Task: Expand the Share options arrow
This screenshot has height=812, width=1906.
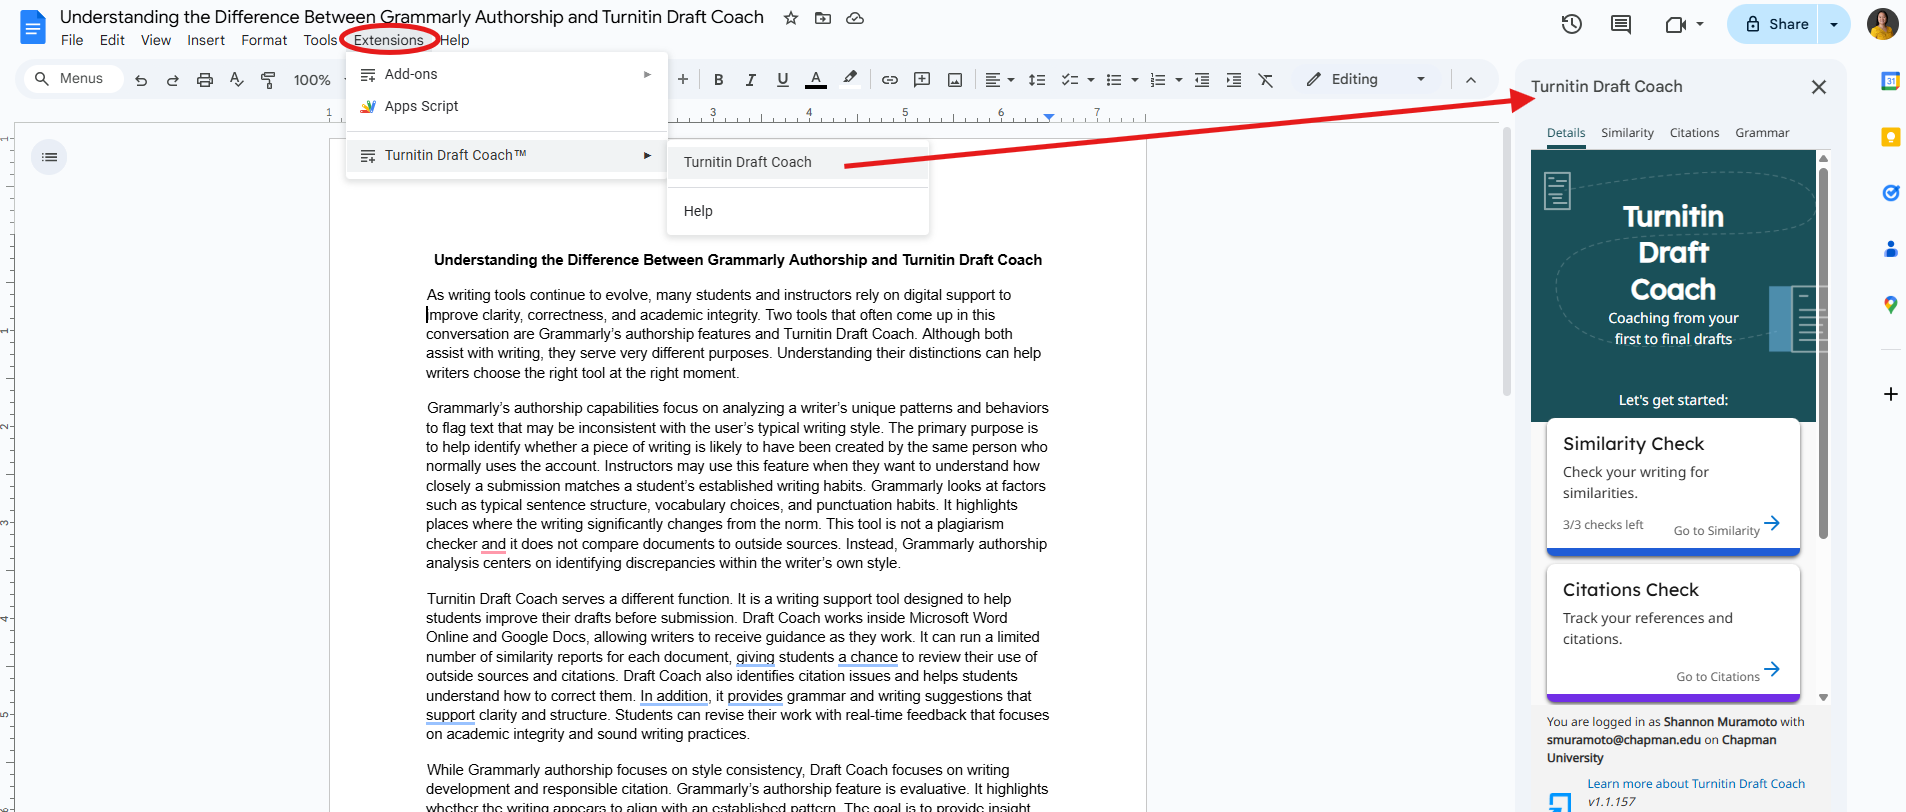Action: pyautogui.click(x=1834, y=24)
